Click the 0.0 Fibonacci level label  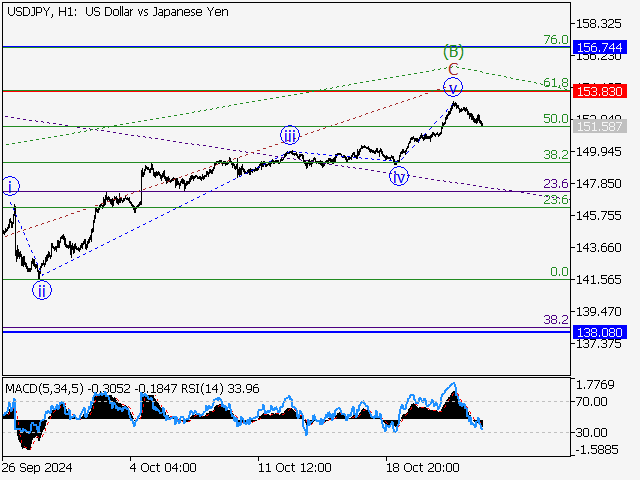pyautogui.click(x=559, y=271)
